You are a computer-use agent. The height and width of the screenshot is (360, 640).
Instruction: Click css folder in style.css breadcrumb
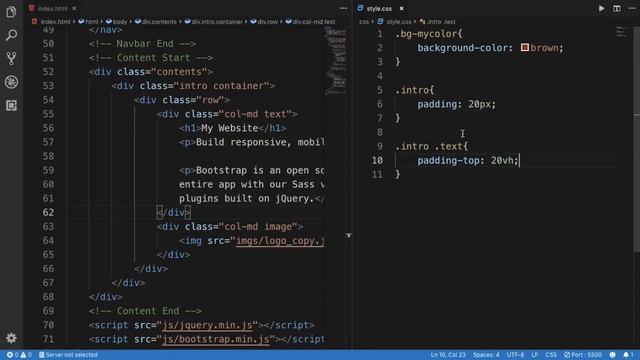[x=364, y=22]
